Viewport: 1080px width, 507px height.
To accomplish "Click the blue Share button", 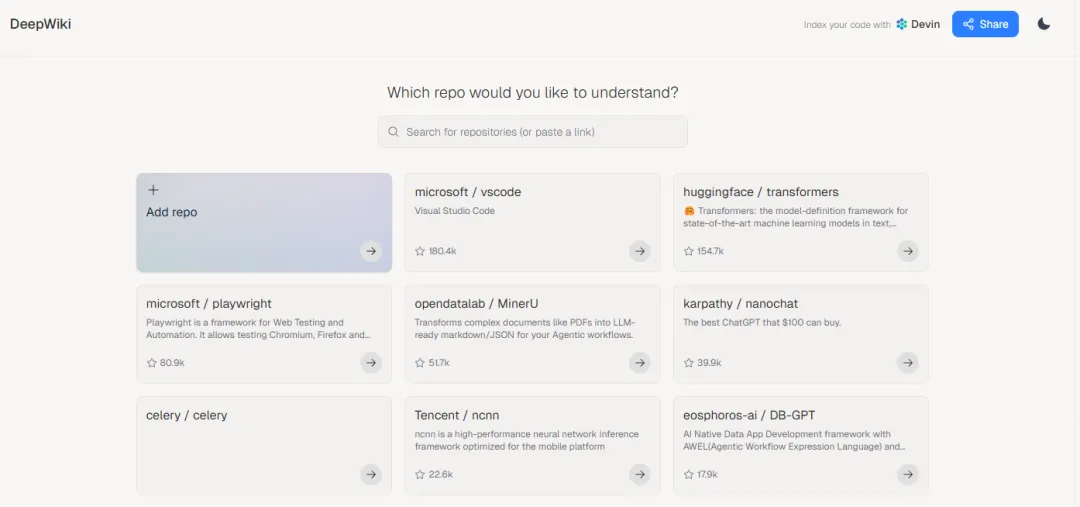I will pyautogui.click(x=985, y=24).
